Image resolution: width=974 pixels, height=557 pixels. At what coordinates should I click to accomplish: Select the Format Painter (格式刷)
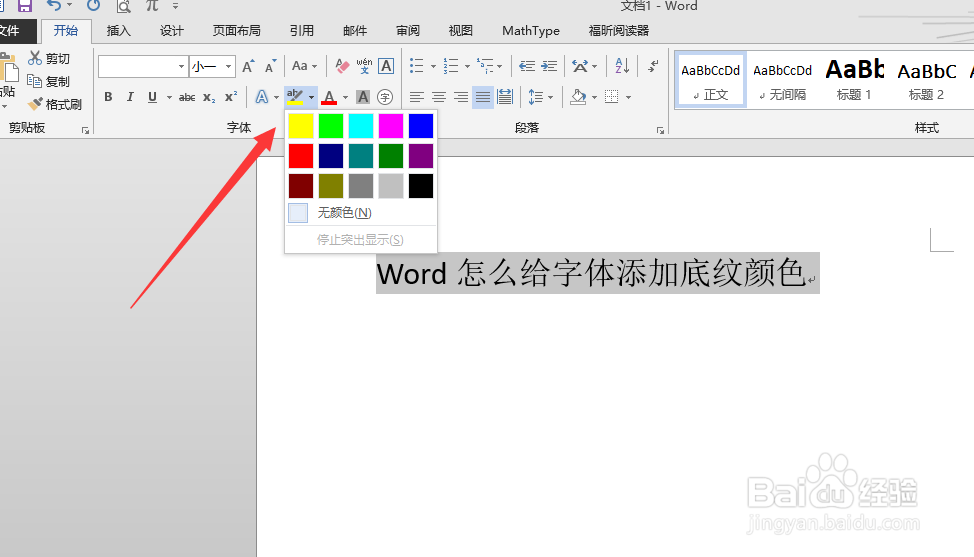tap(55, 104)
